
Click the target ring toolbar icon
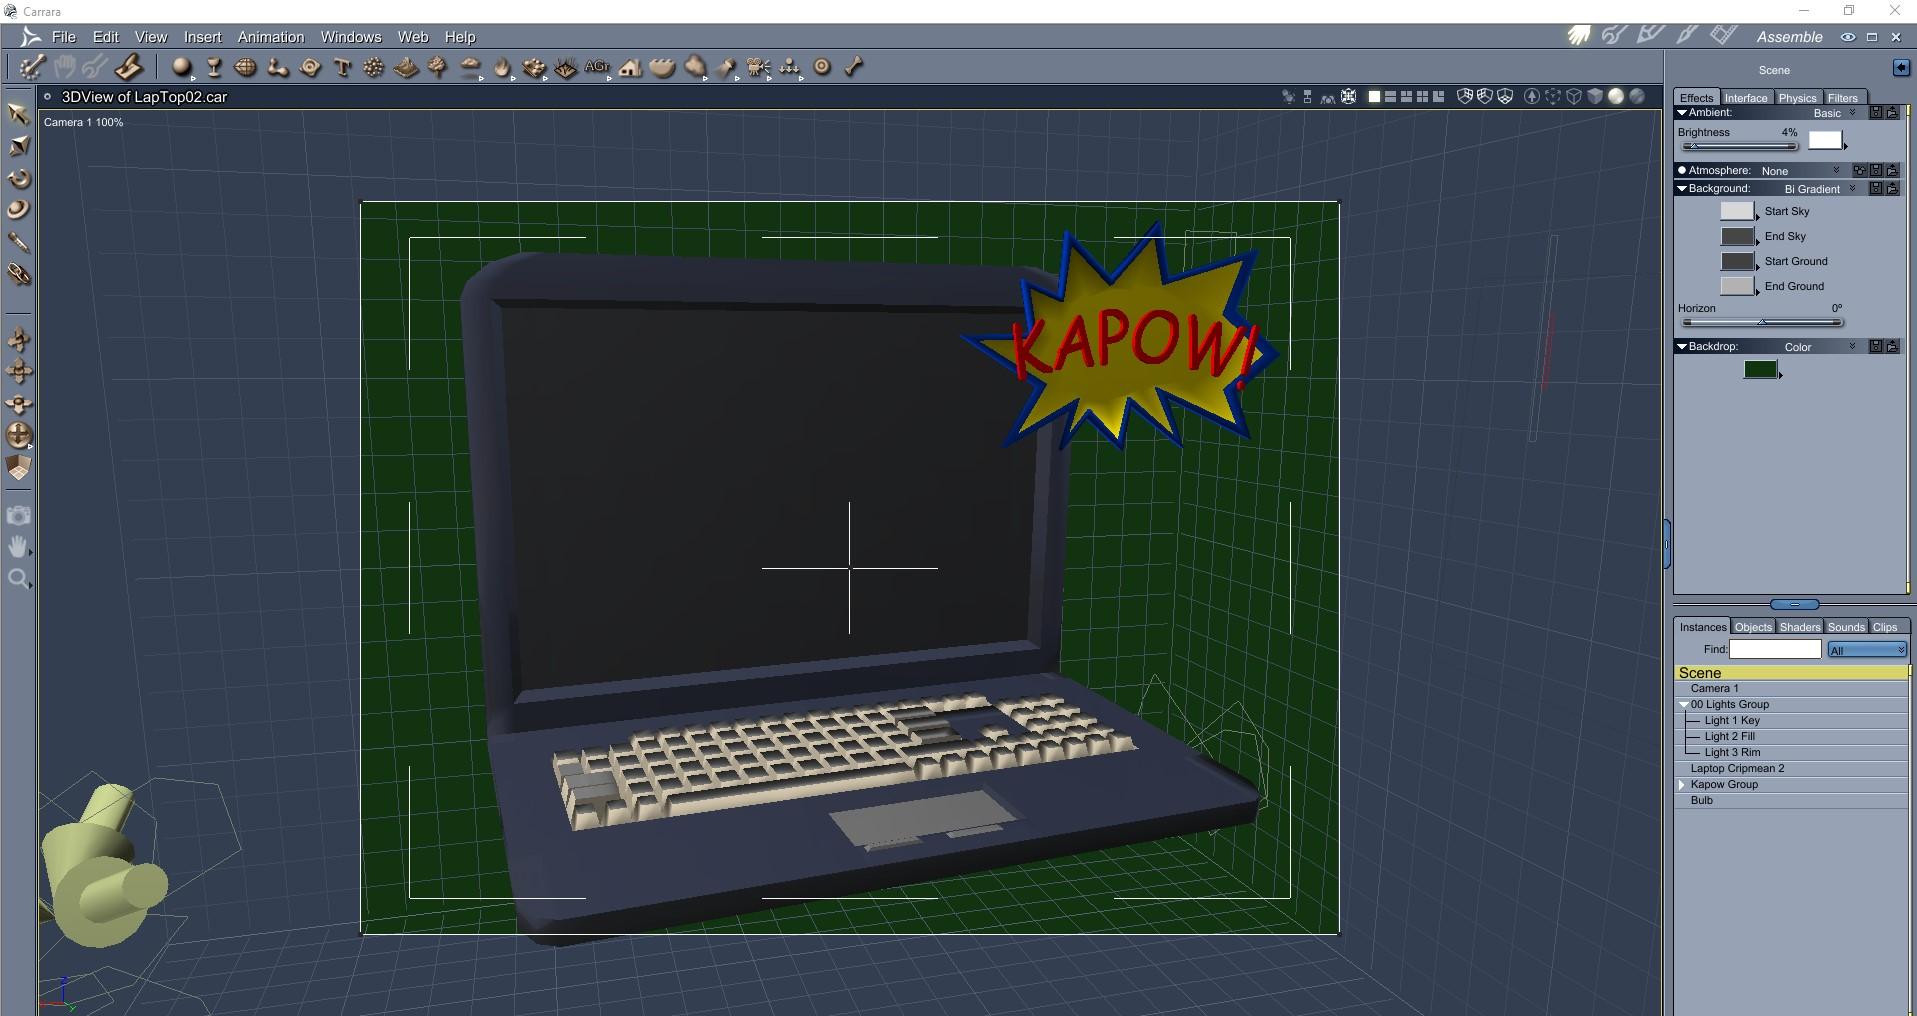click(x=822, y=67)
